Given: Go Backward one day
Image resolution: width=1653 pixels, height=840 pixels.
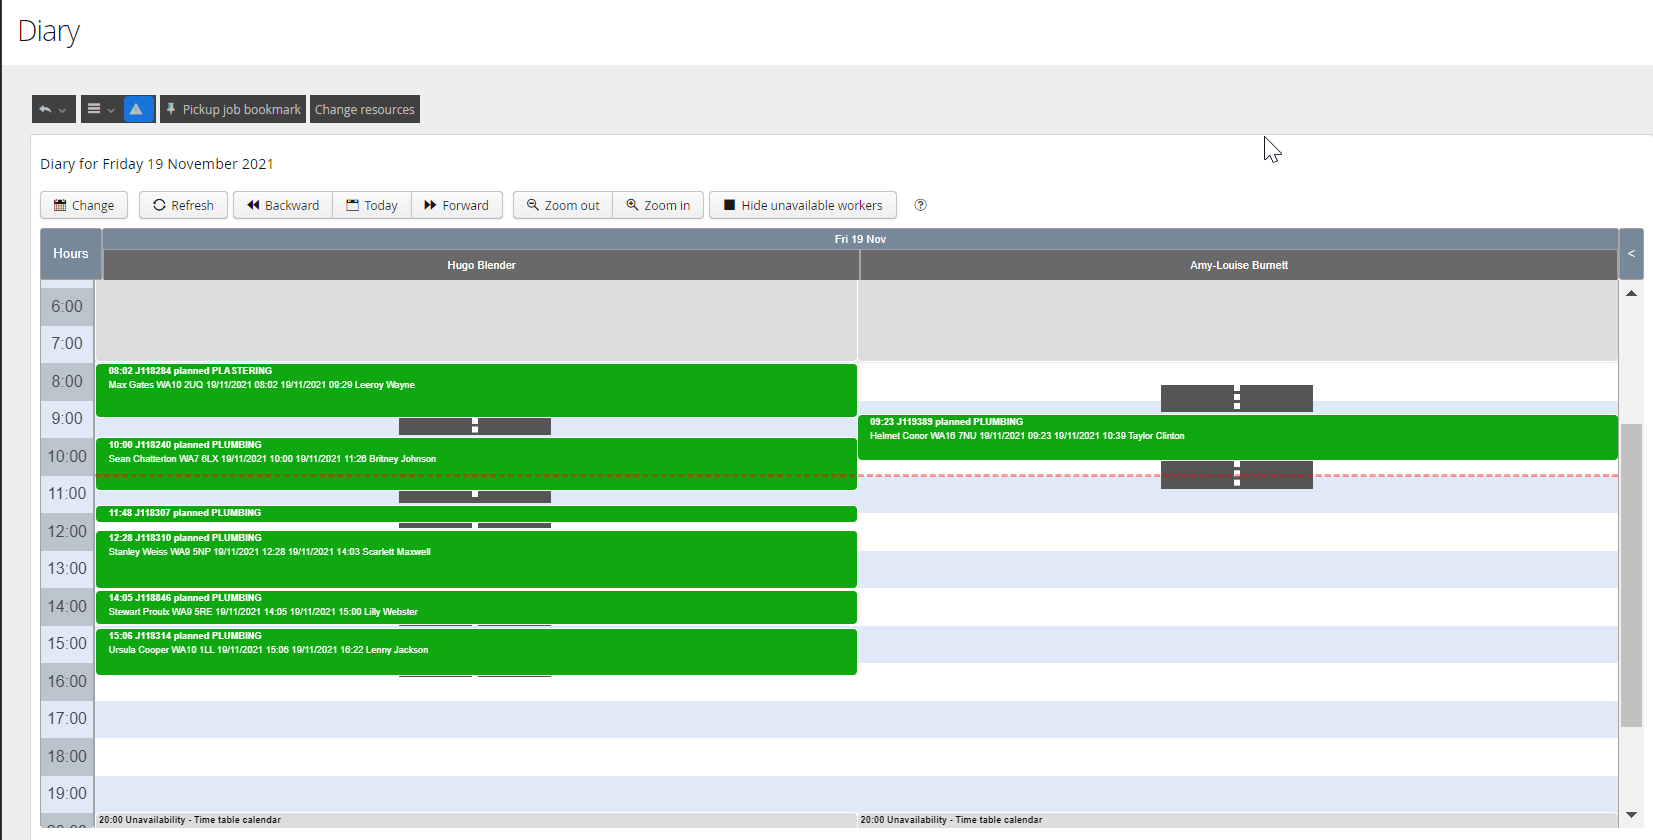Looking at the screenshot, I should click(283, 205).
